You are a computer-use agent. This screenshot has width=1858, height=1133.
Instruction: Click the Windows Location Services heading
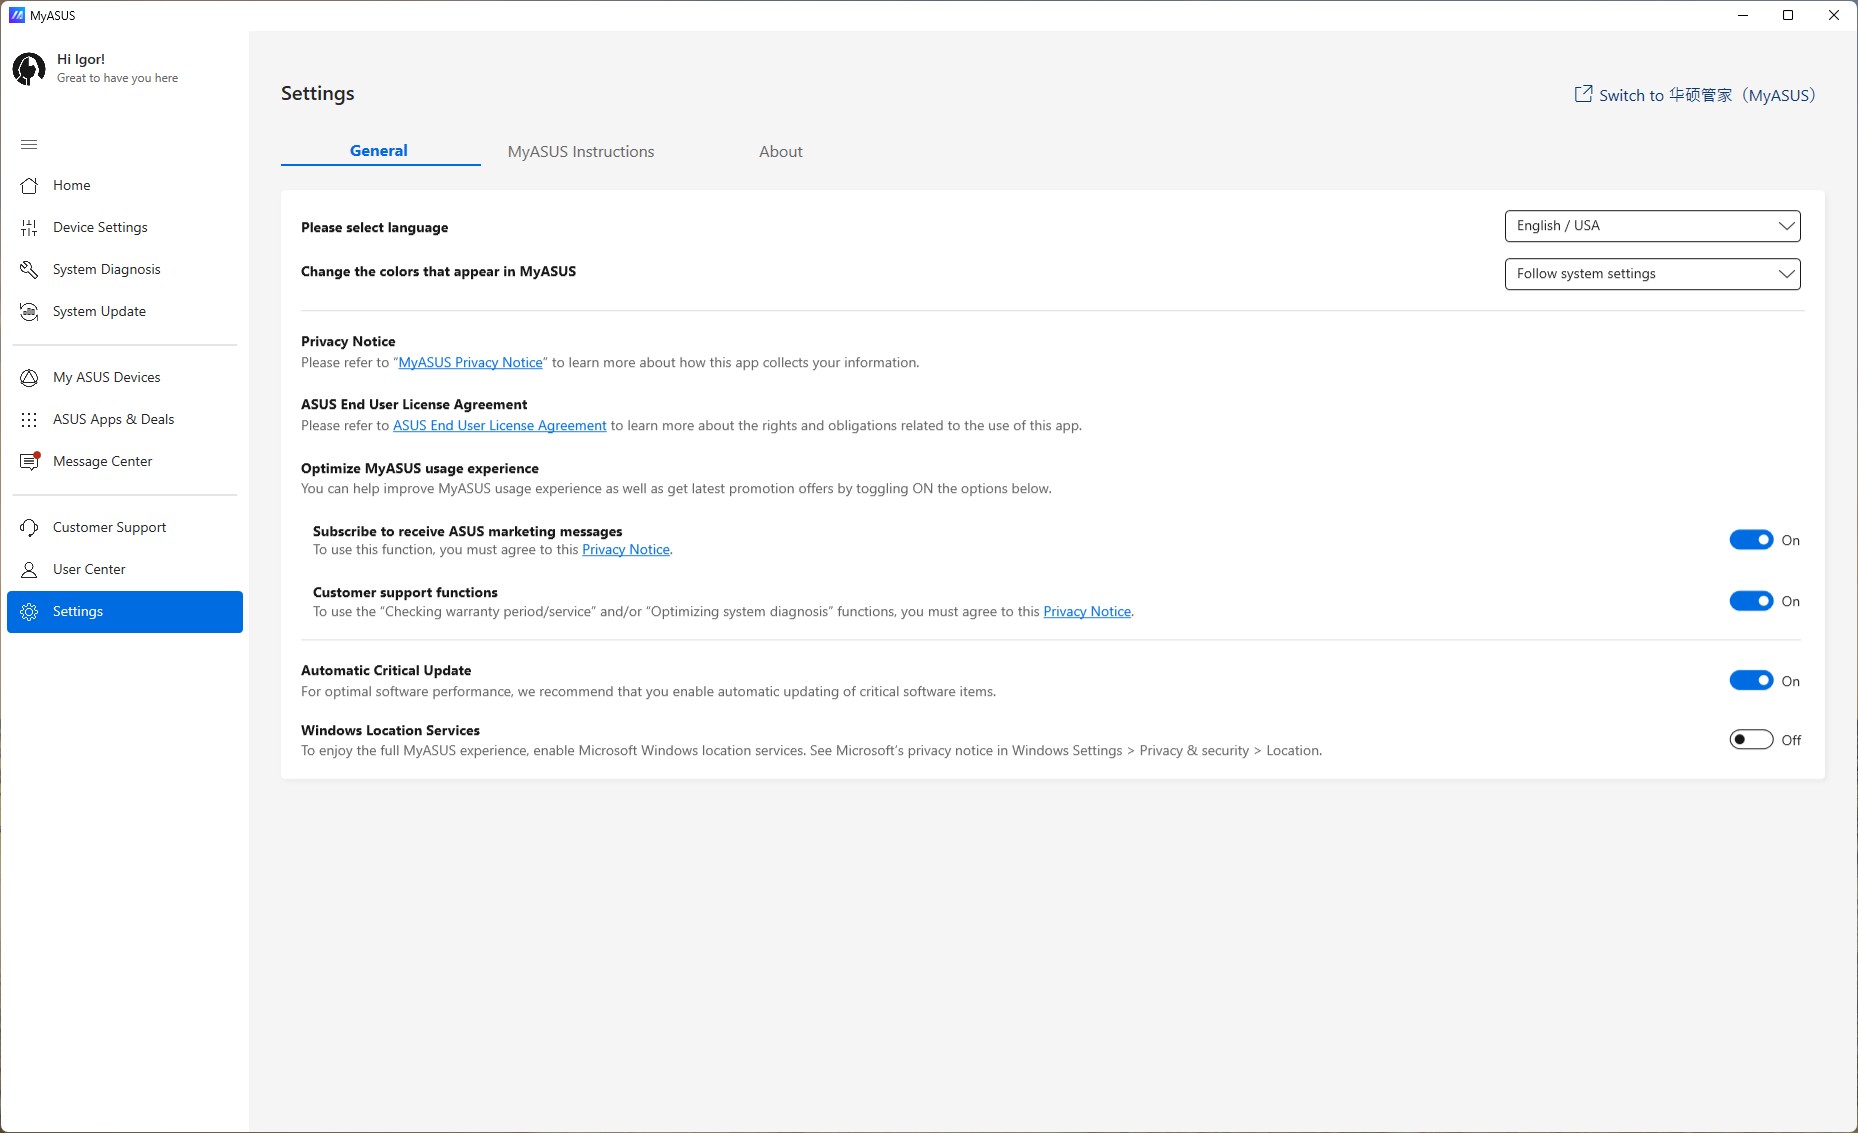[x=390, y=730]
